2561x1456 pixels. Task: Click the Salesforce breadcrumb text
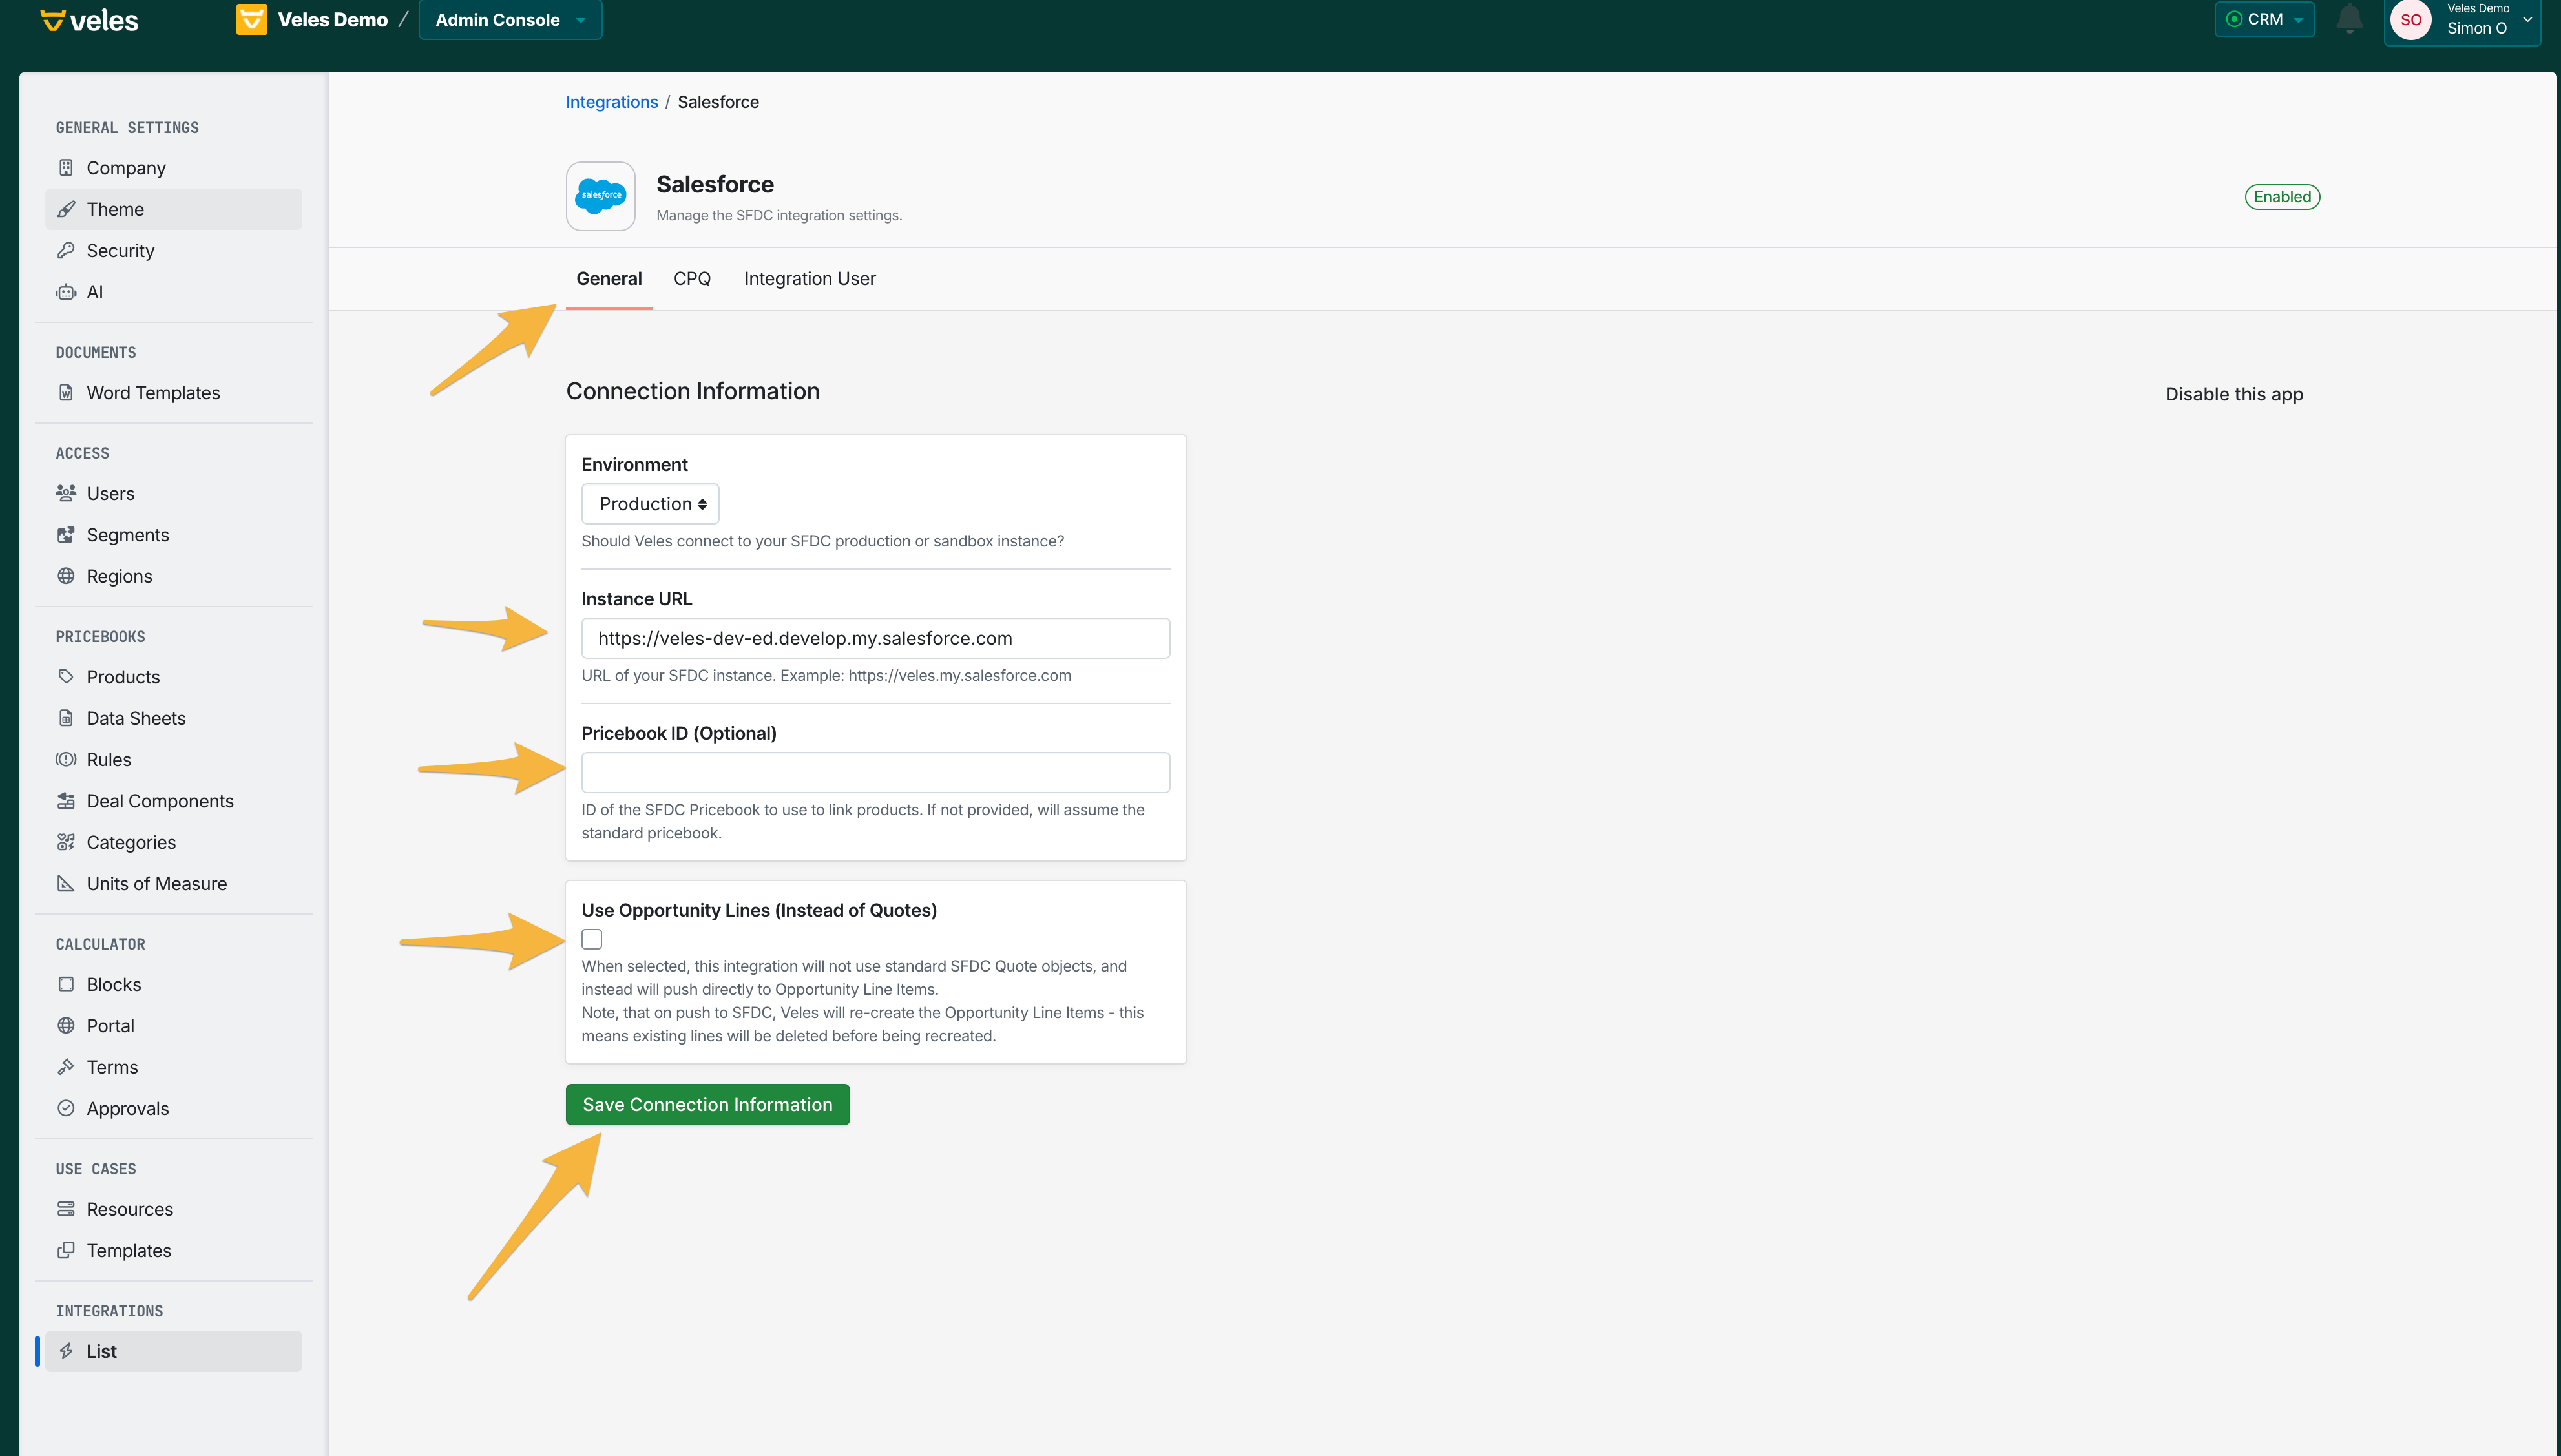[x=718, y=102]
